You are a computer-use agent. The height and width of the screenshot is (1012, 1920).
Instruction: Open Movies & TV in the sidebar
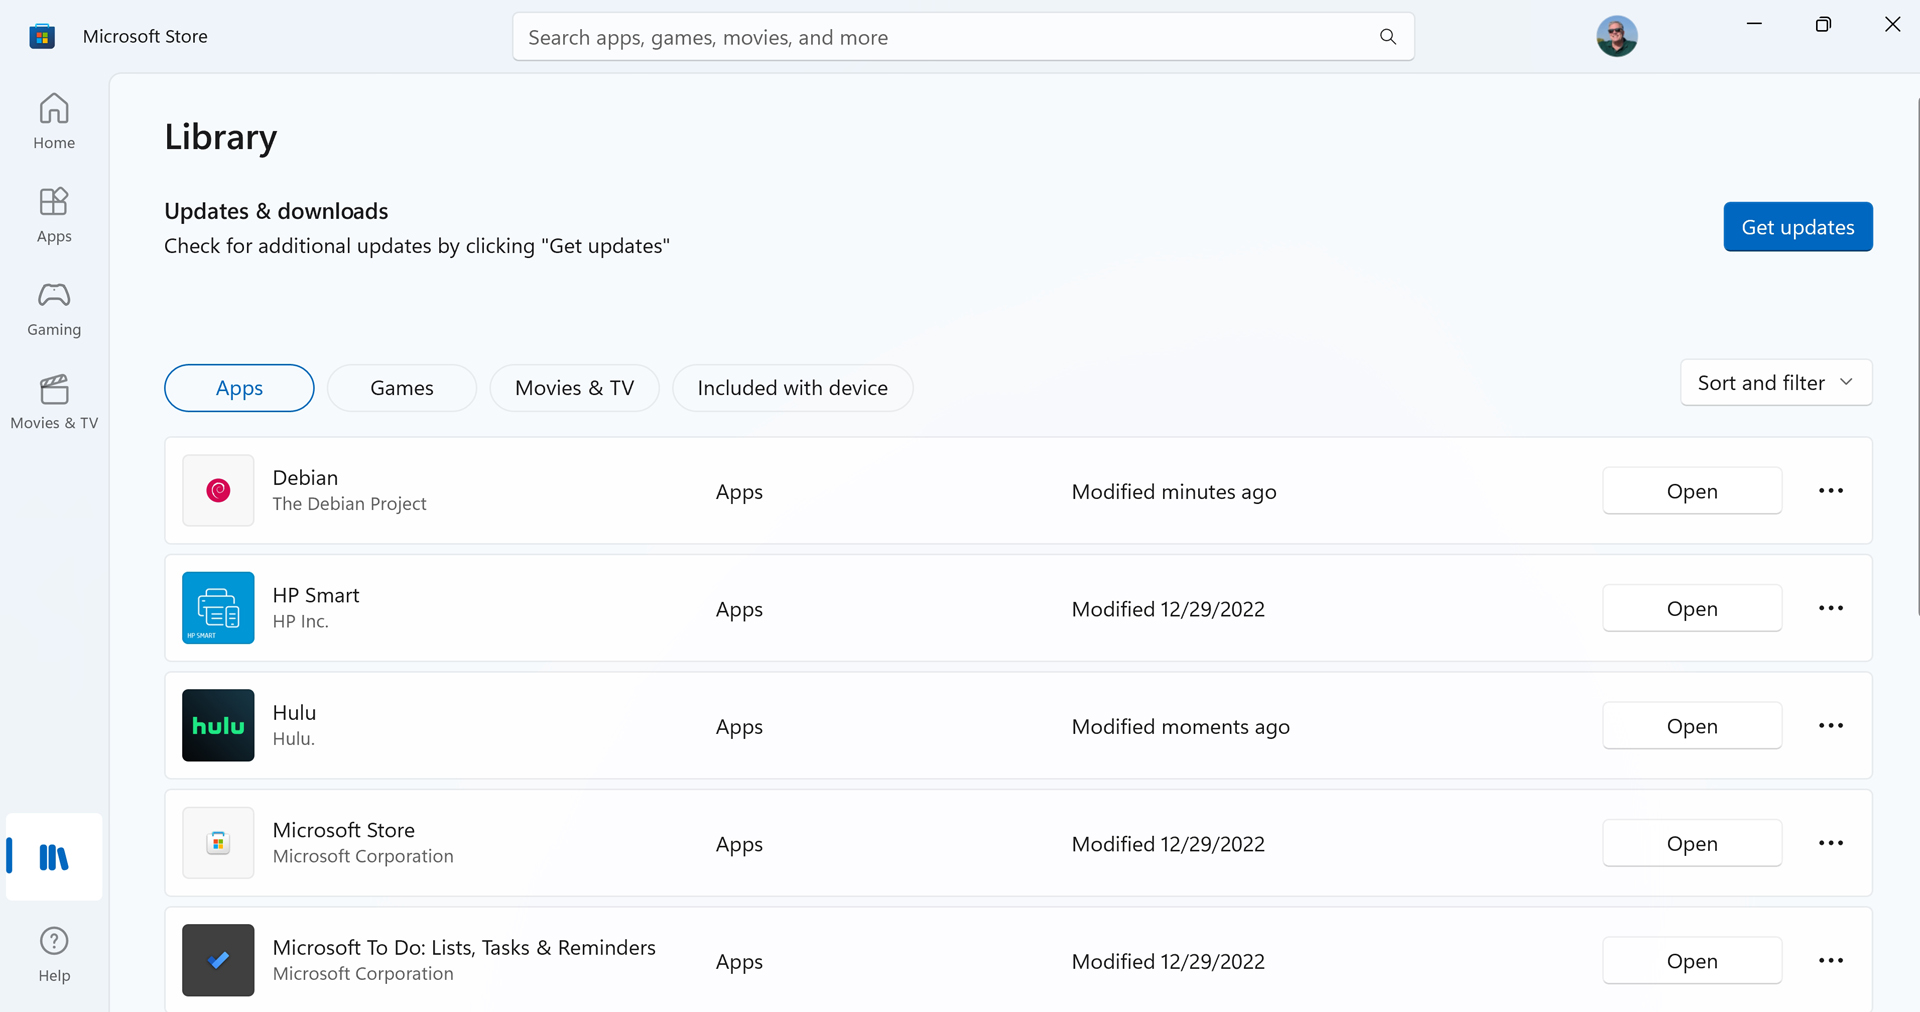point(54,402)
